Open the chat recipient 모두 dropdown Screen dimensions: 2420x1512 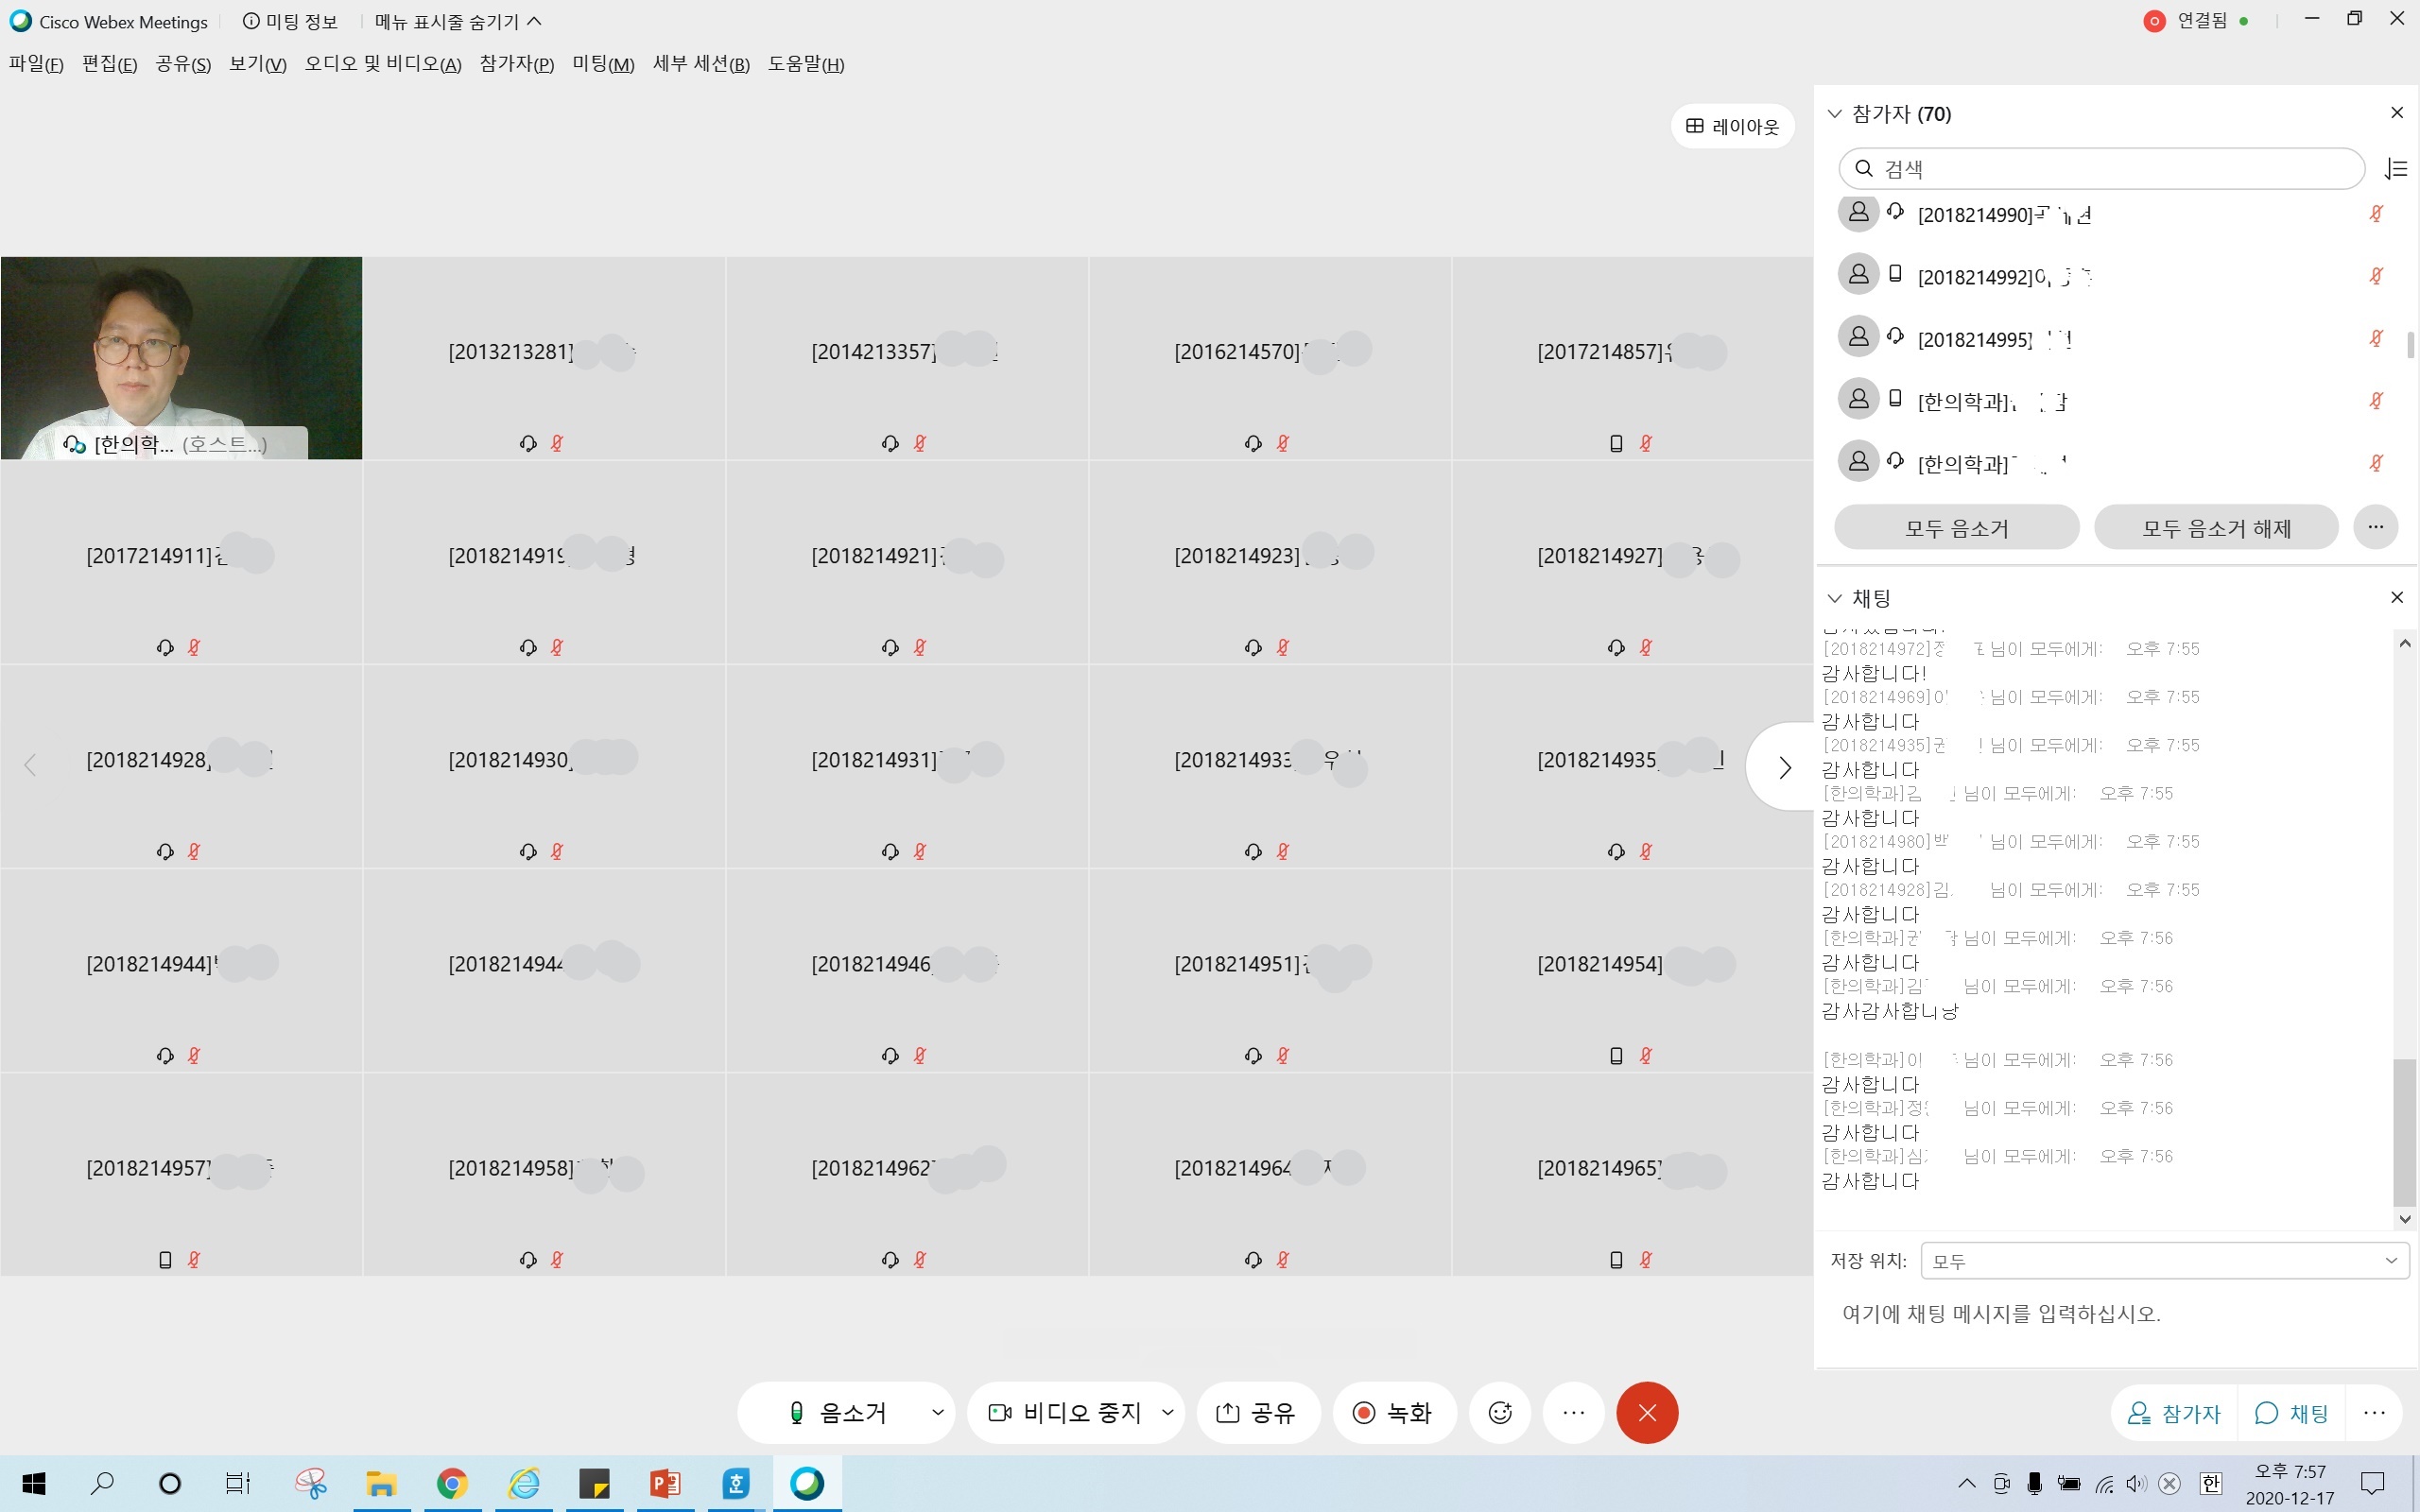tap(2164, 1261)
